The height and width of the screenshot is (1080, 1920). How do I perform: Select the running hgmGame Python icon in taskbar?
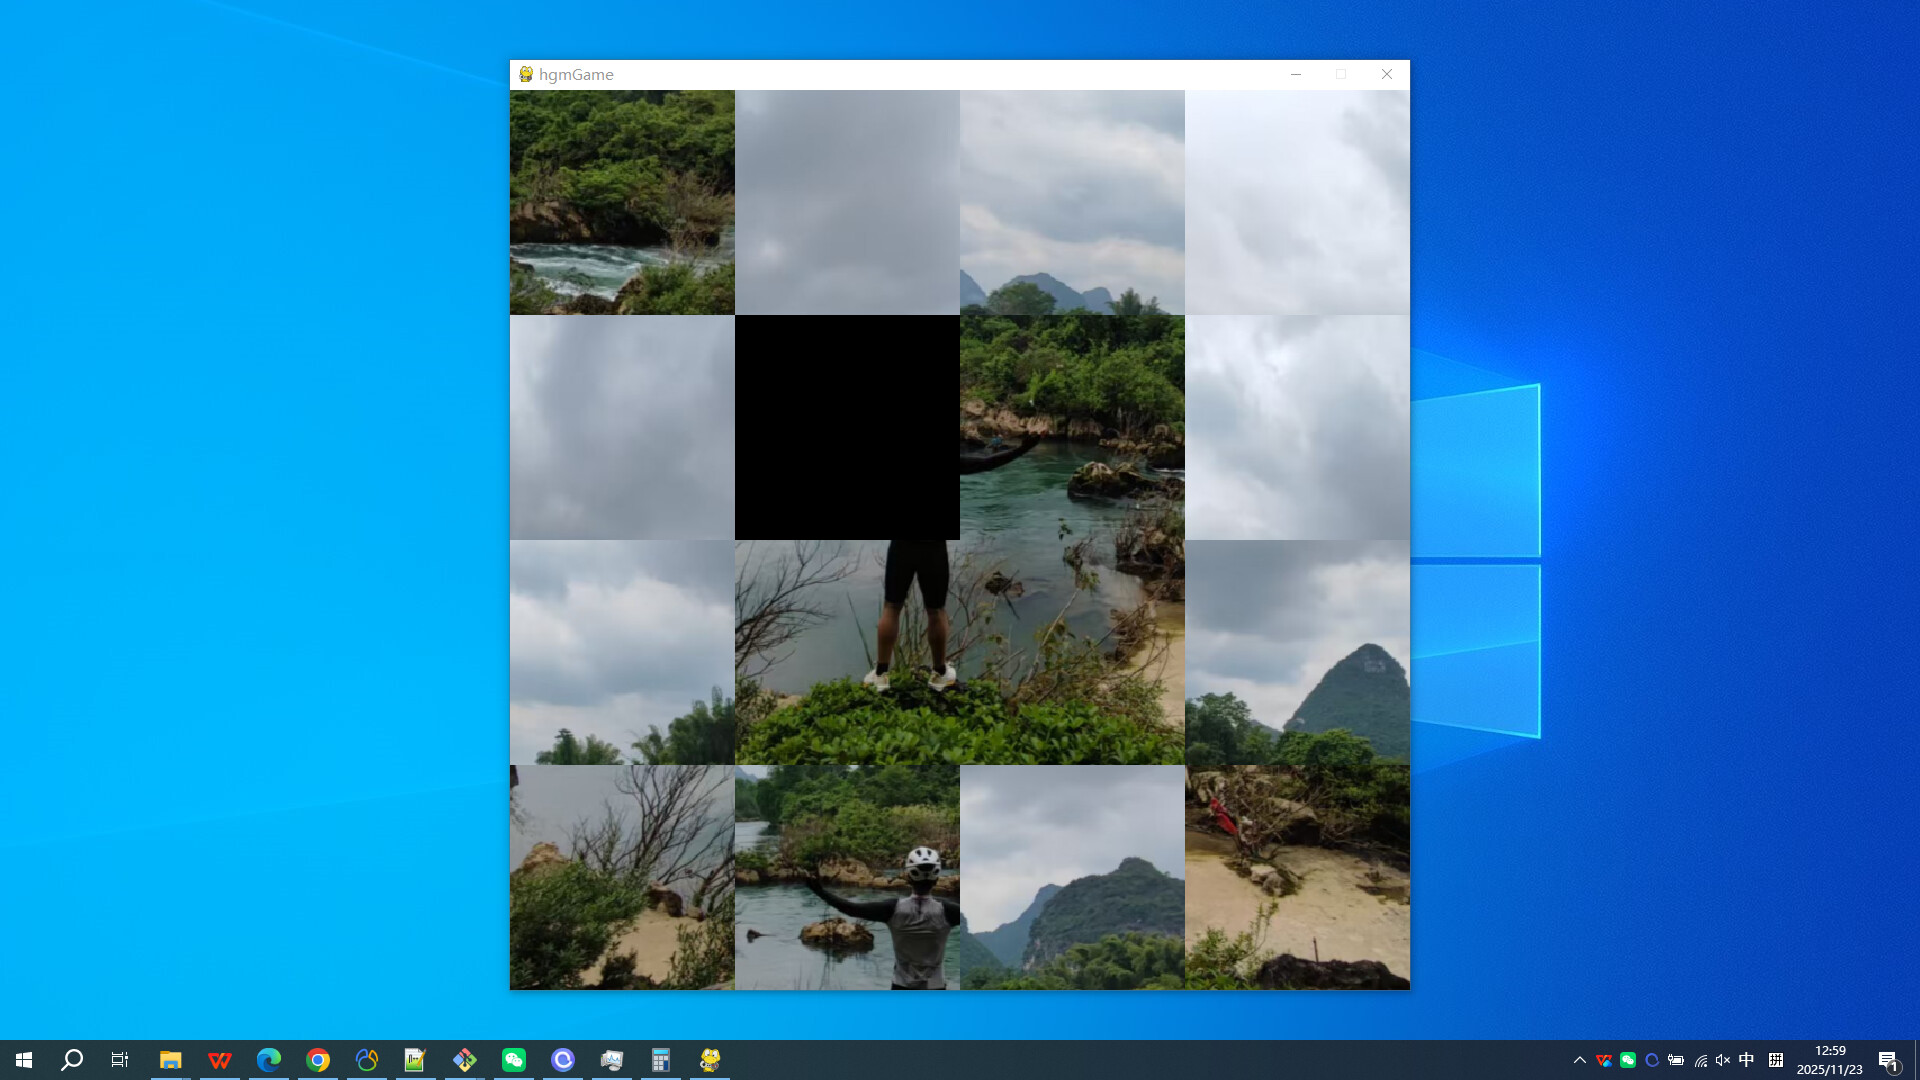click(x=709, y=1060)
